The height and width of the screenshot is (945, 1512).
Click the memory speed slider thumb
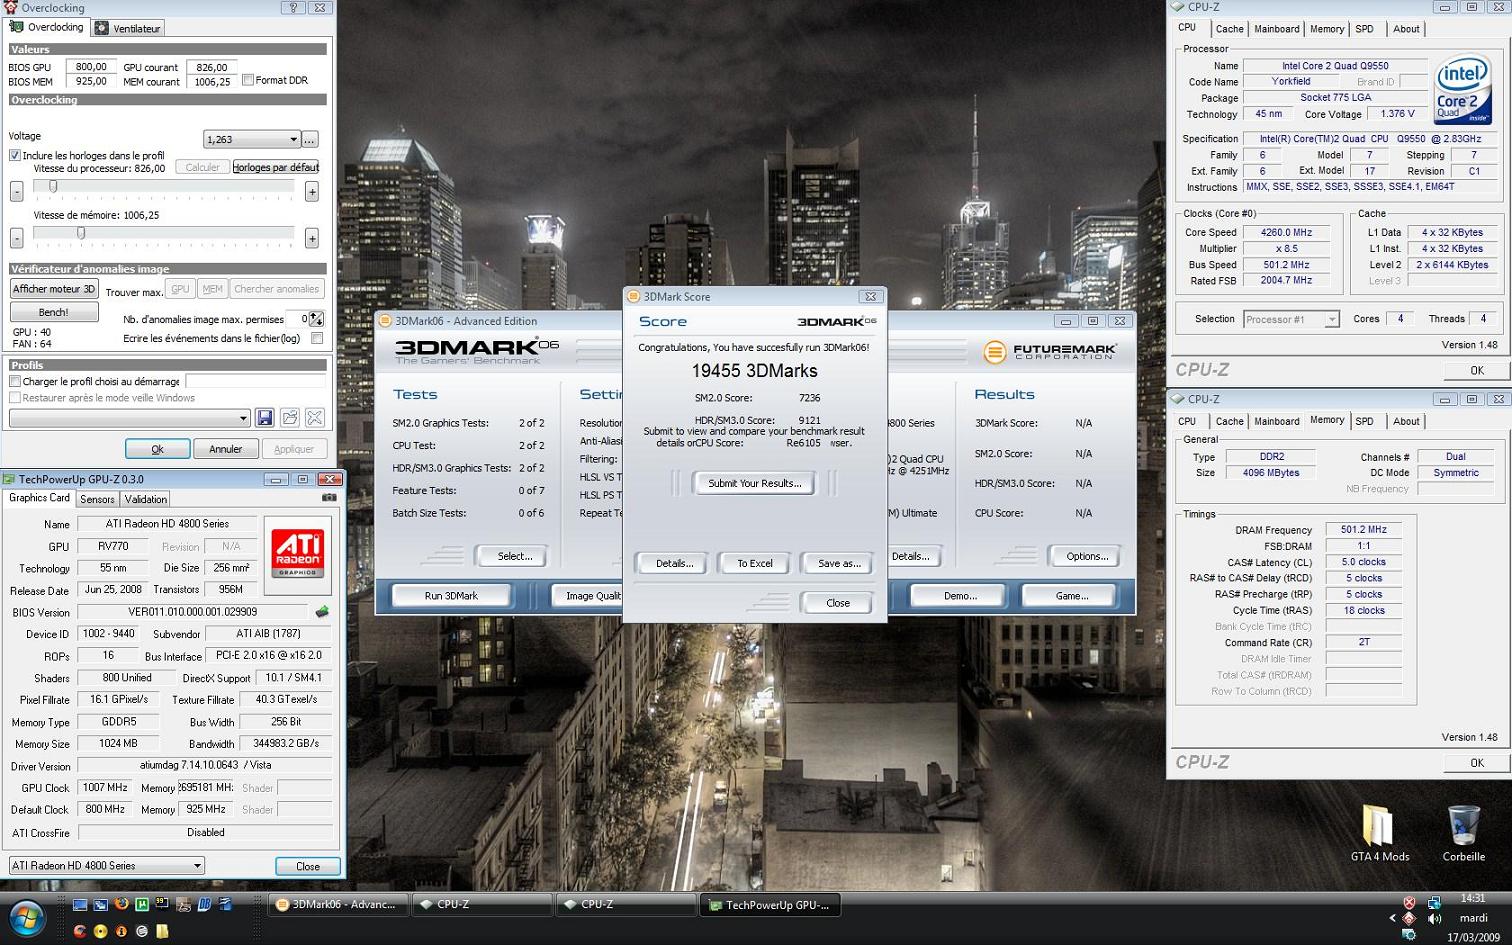81,233
